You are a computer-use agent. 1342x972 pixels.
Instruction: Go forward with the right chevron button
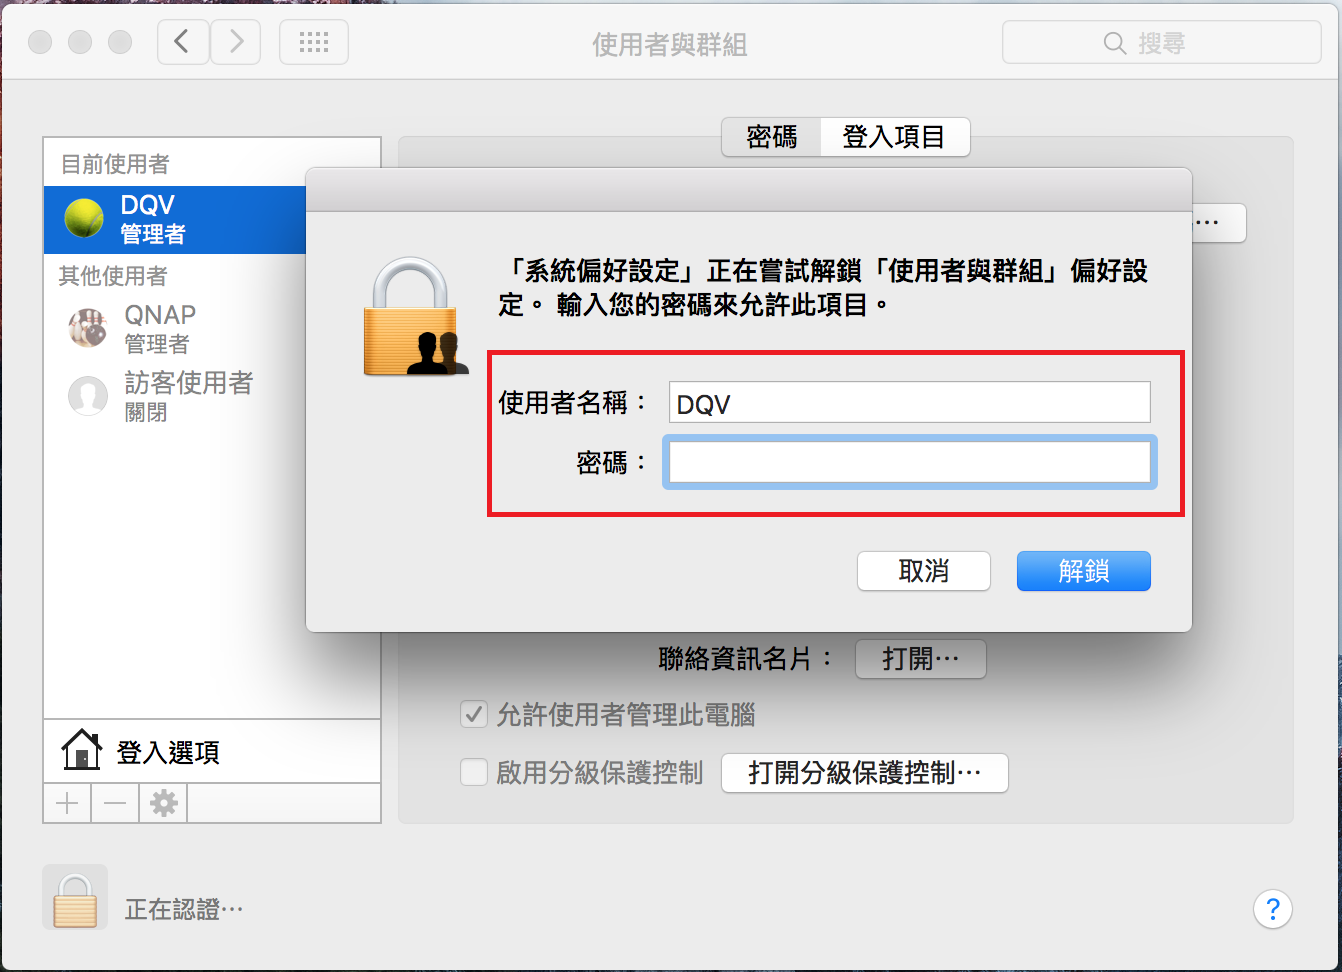[x=236, y=42]
